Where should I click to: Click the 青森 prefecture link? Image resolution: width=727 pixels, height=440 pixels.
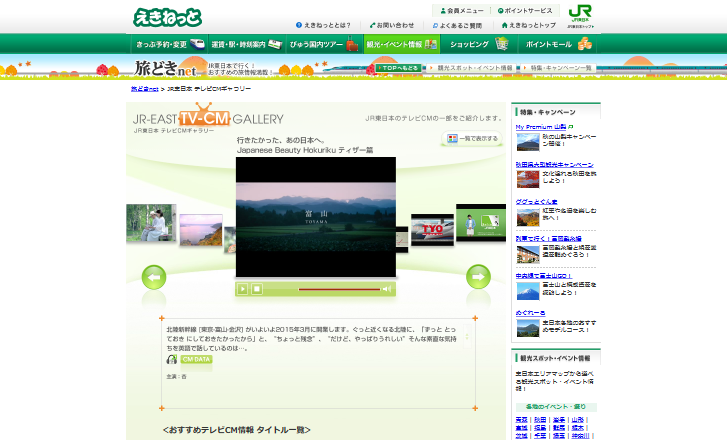click(x=521, y=420)
